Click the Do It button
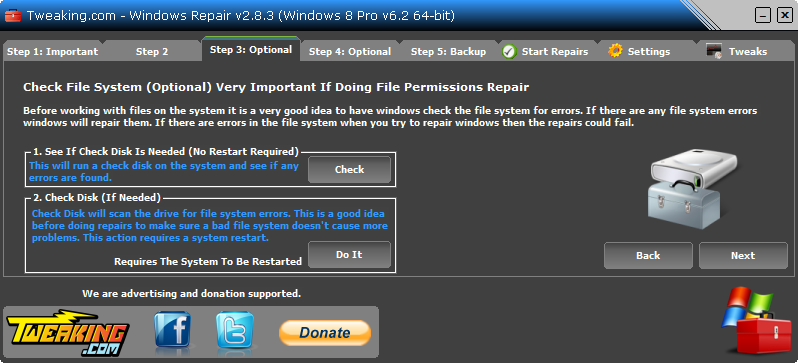This screenshot has height=363, width=798. (x=349, y=255)
